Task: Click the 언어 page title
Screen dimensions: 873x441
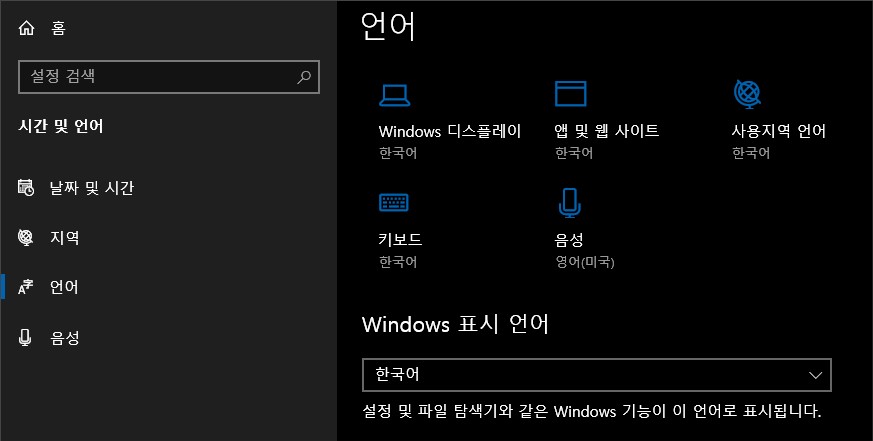Action: tap(388, 26)
